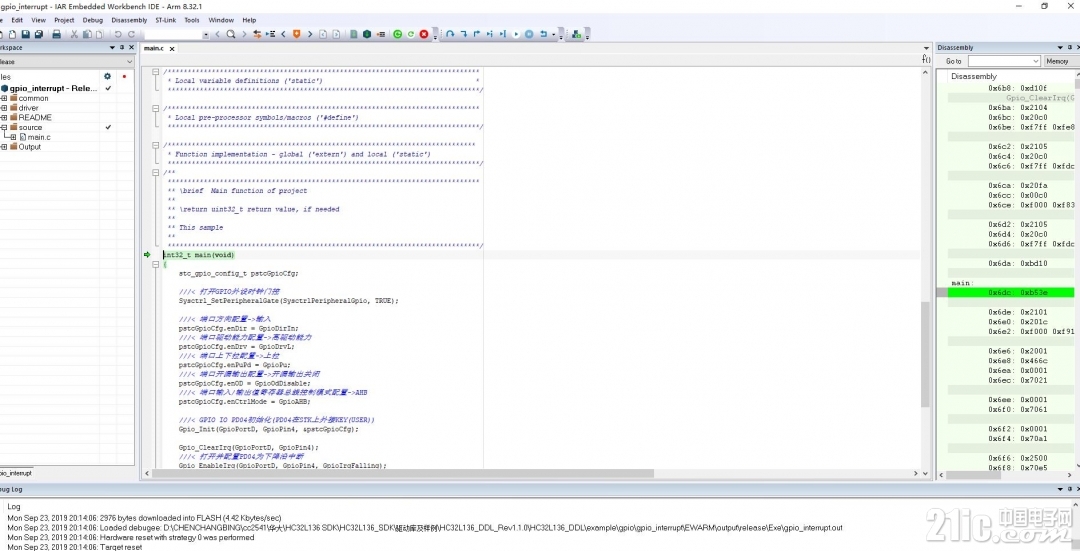
Task: Open the View menu
Action: (x=39, y=20)
